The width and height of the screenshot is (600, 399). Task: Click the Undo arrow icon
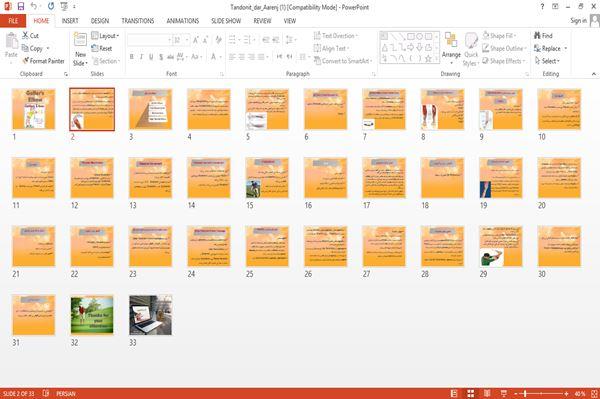point(34,6)
